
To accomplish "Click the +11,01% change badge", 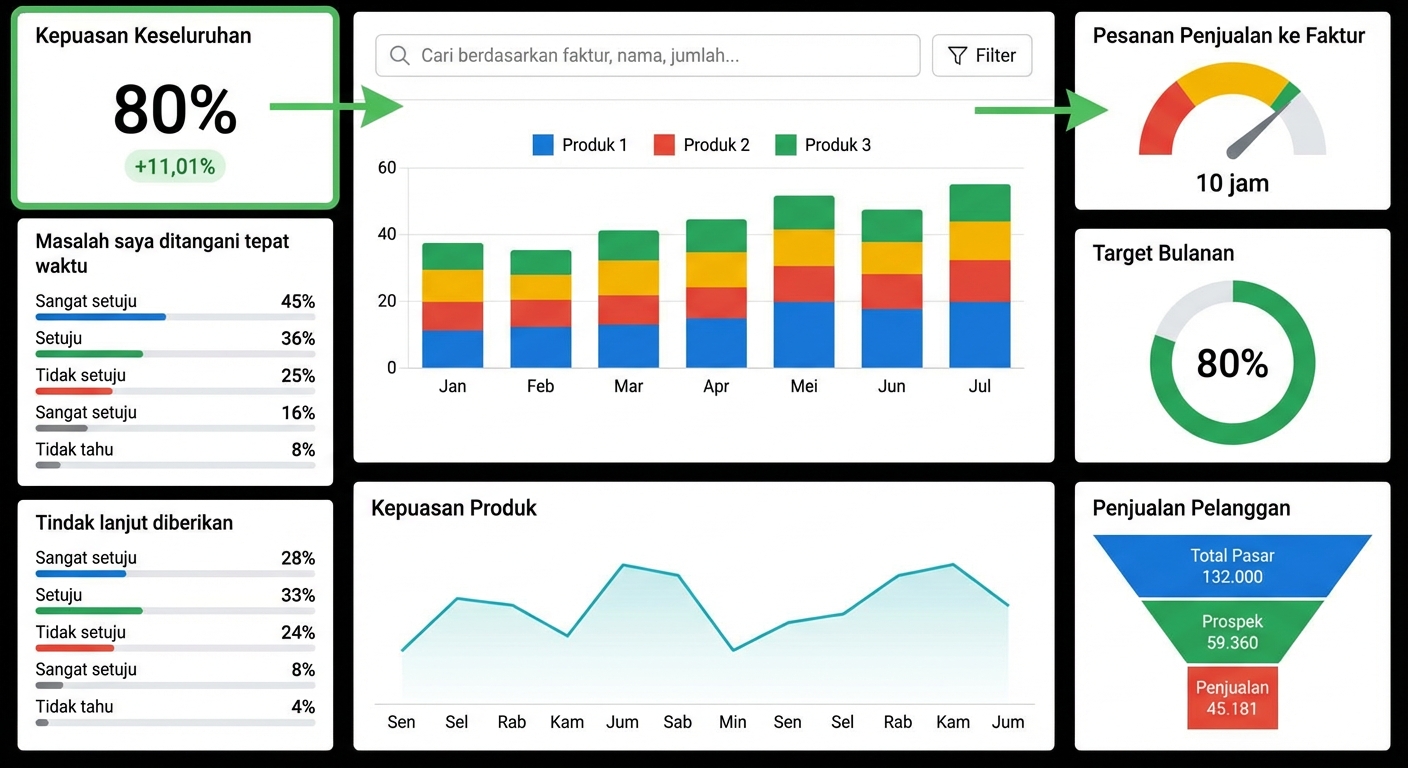I will tap(175, 167).
